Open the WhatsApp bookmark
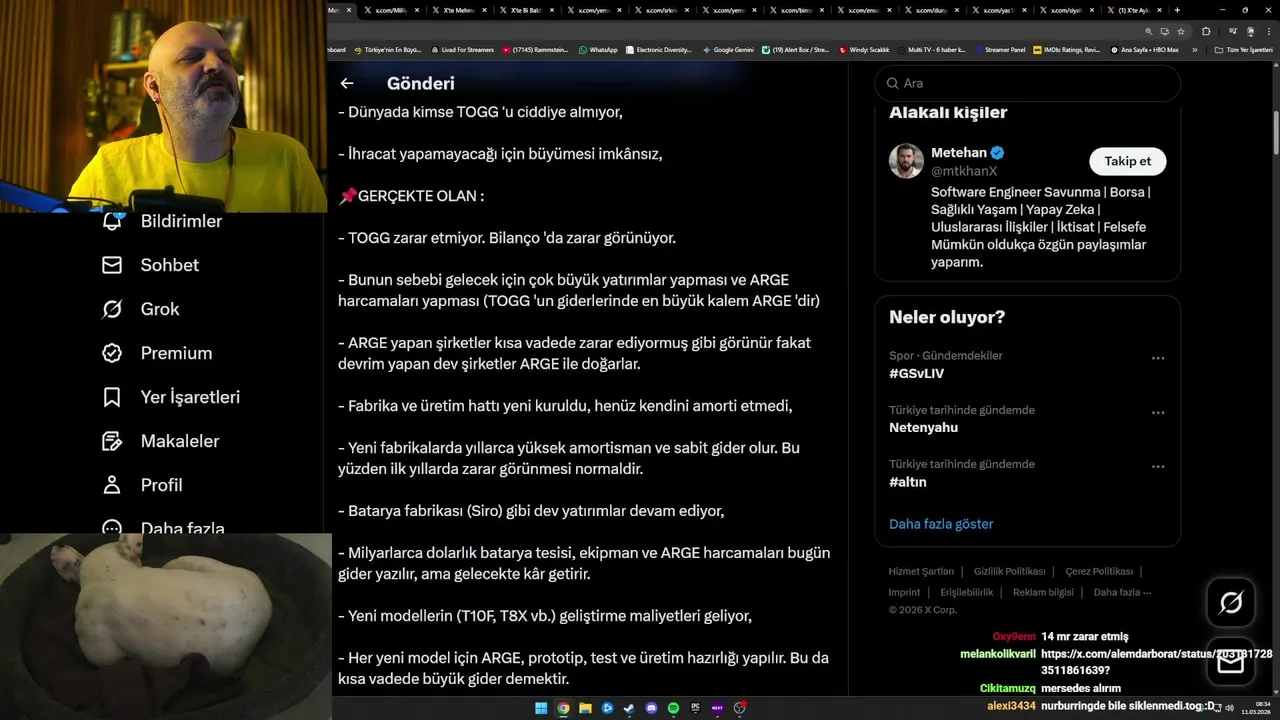This screenshot has height=720, width=1280. tap(598, 49)
